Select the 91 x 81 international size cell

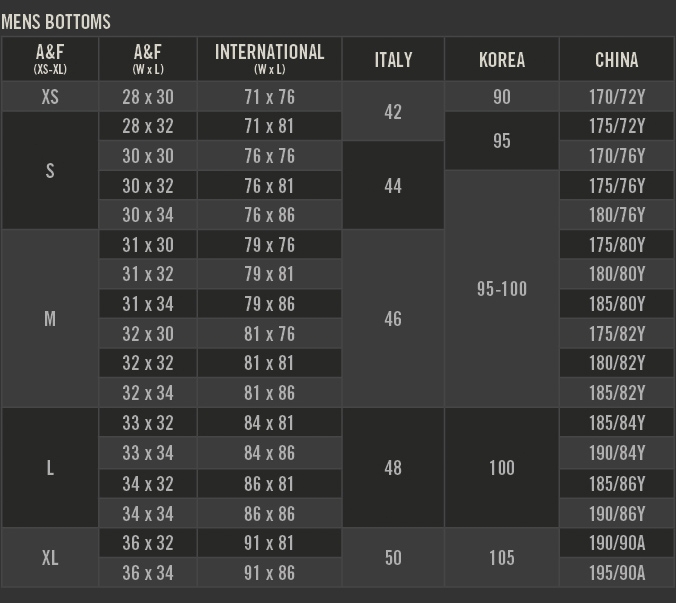click(x=269, y=543)
